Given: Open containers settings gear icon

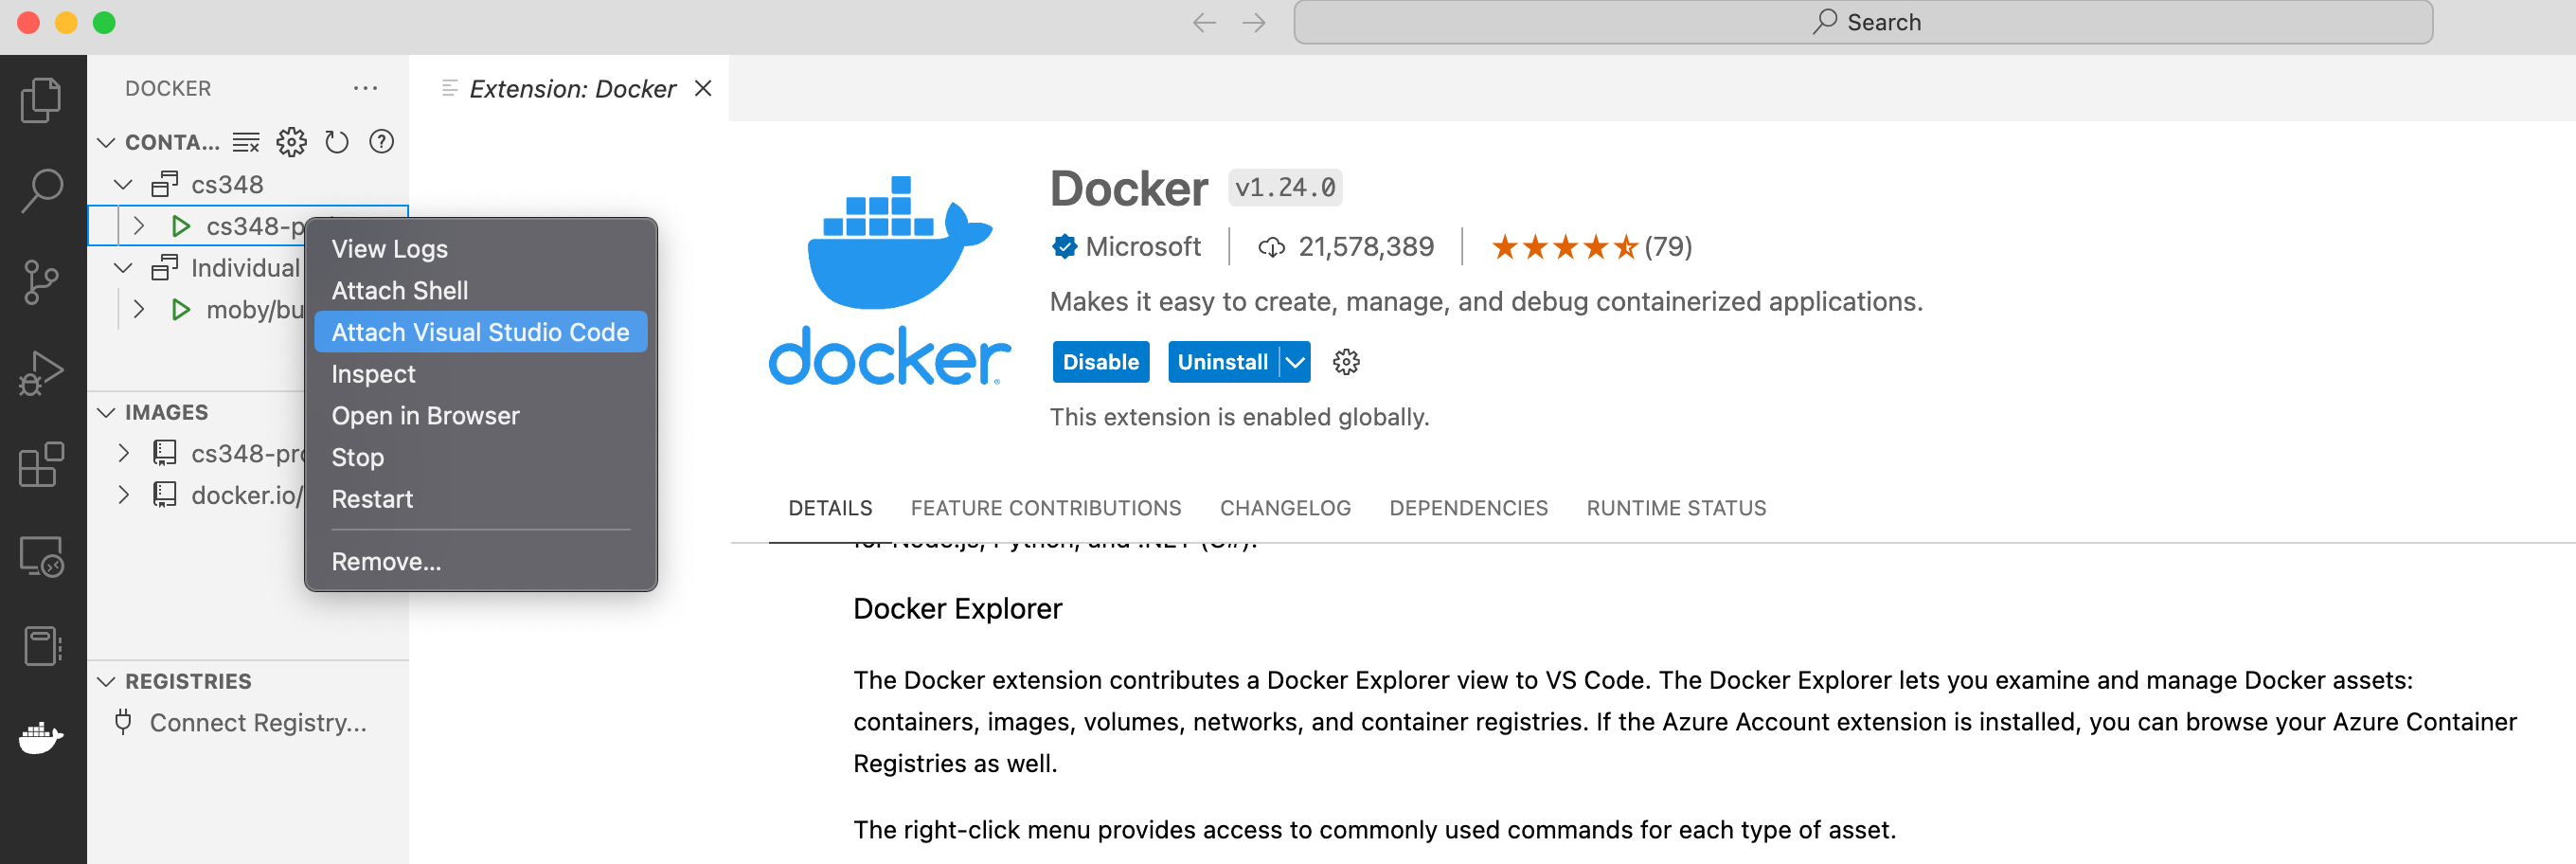Looking at the screenshot, I should (291, 142).
